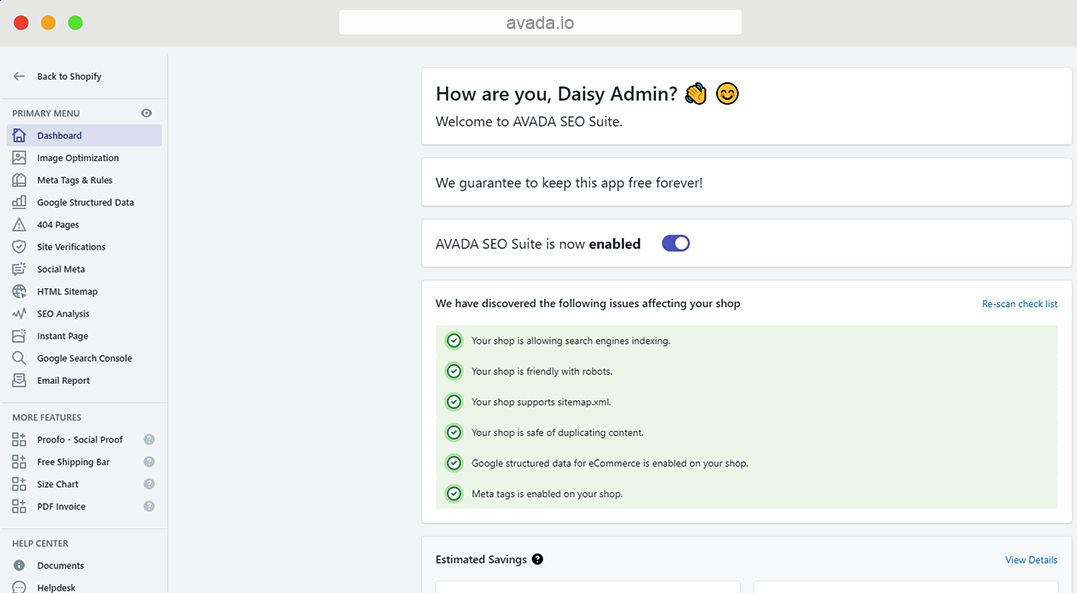
Task: Click the Estimated Savings info badge
Action: [x=537, y=559]
